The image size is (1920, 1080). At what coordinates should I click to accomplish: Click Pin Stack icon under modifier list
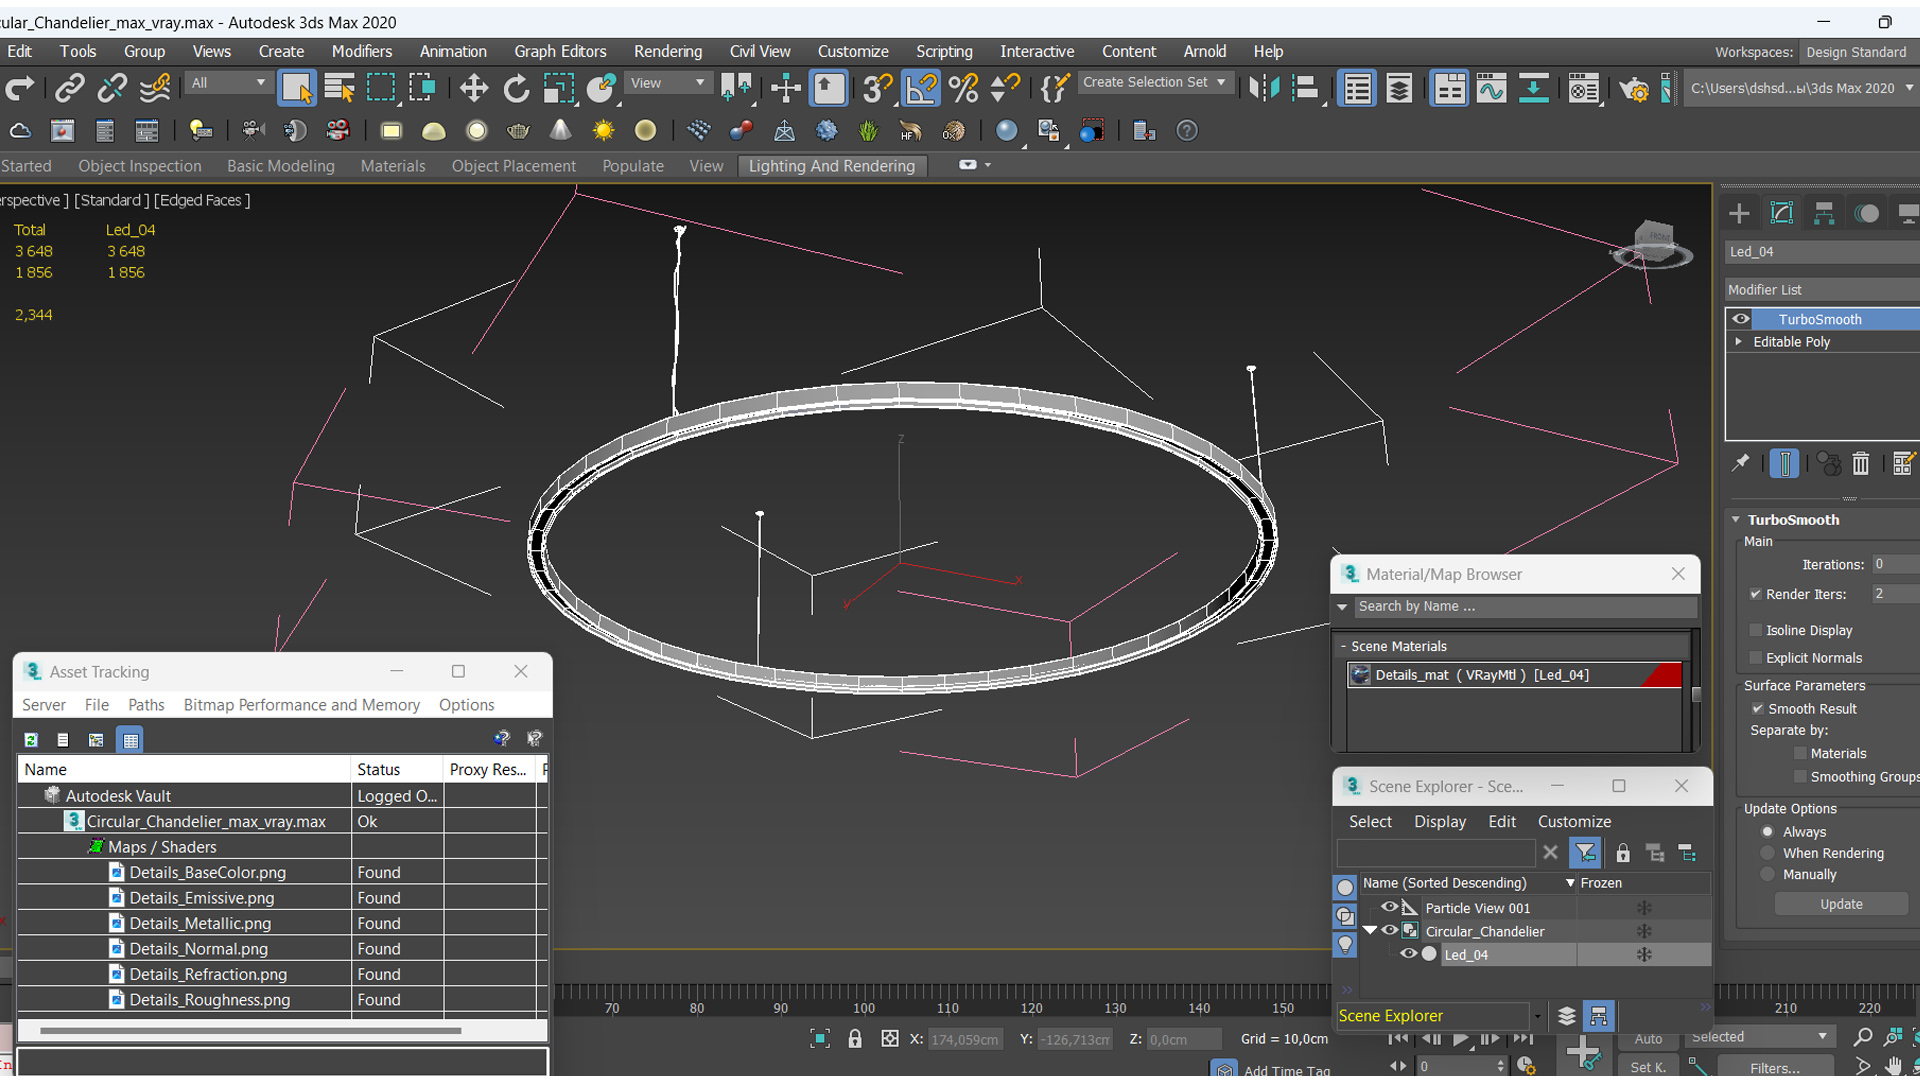(1741, 463)
